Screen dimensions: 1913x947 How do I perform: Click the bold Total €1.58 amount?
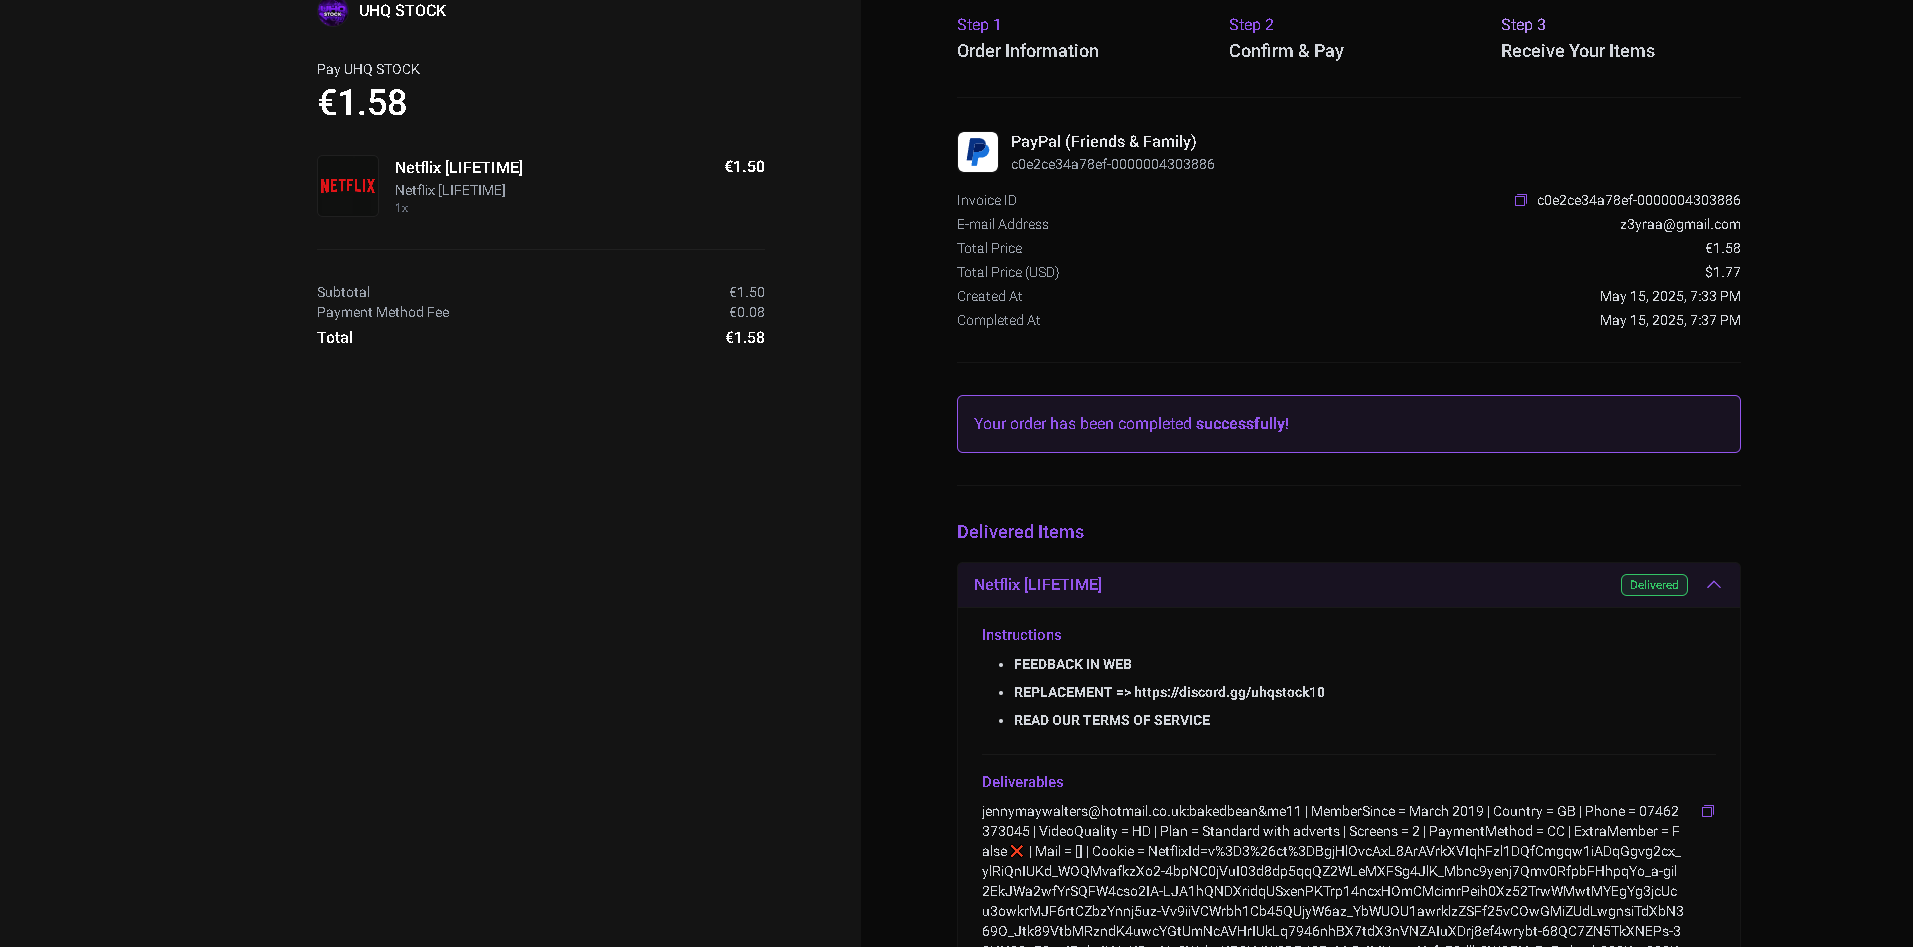(x=745, y=338)
